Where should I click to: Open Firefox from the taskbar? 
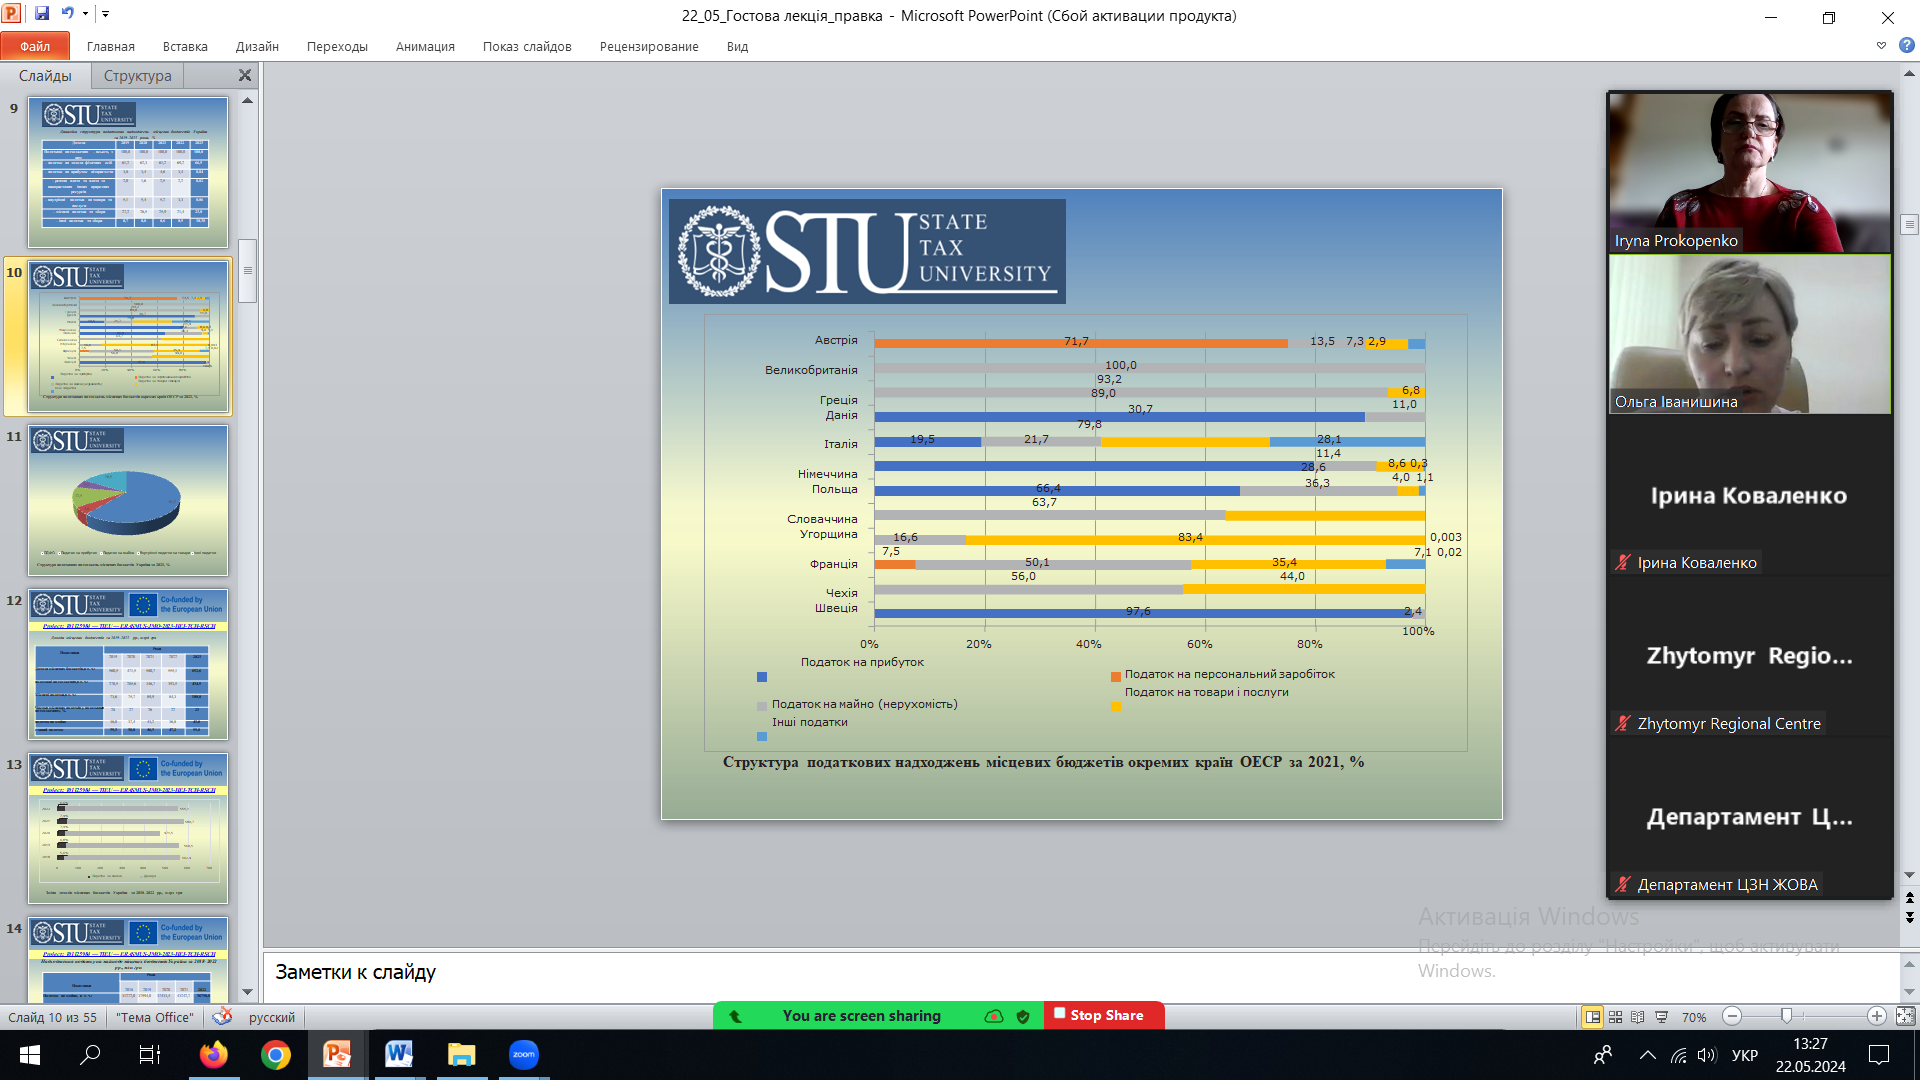point(213,1055)
